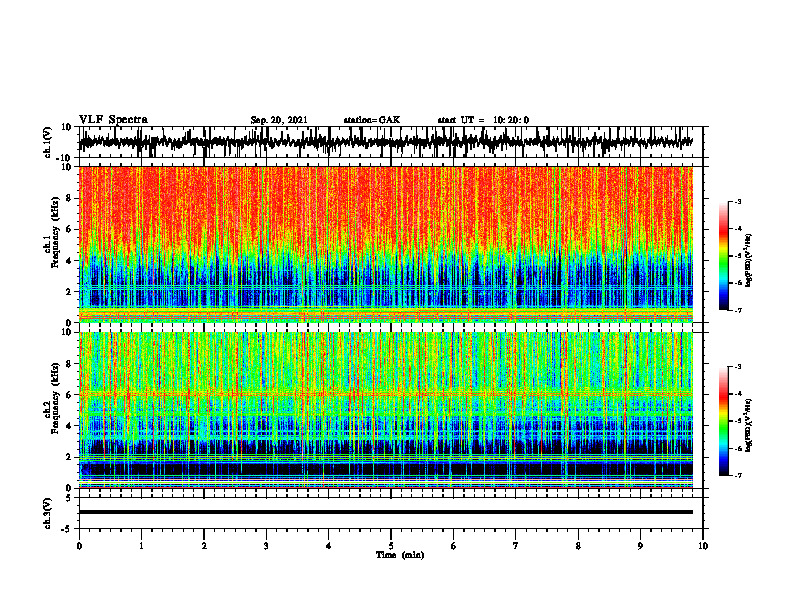Click time tick label "8" on x-axis
This screenshot has height=612, width=792.
(578, 546)
